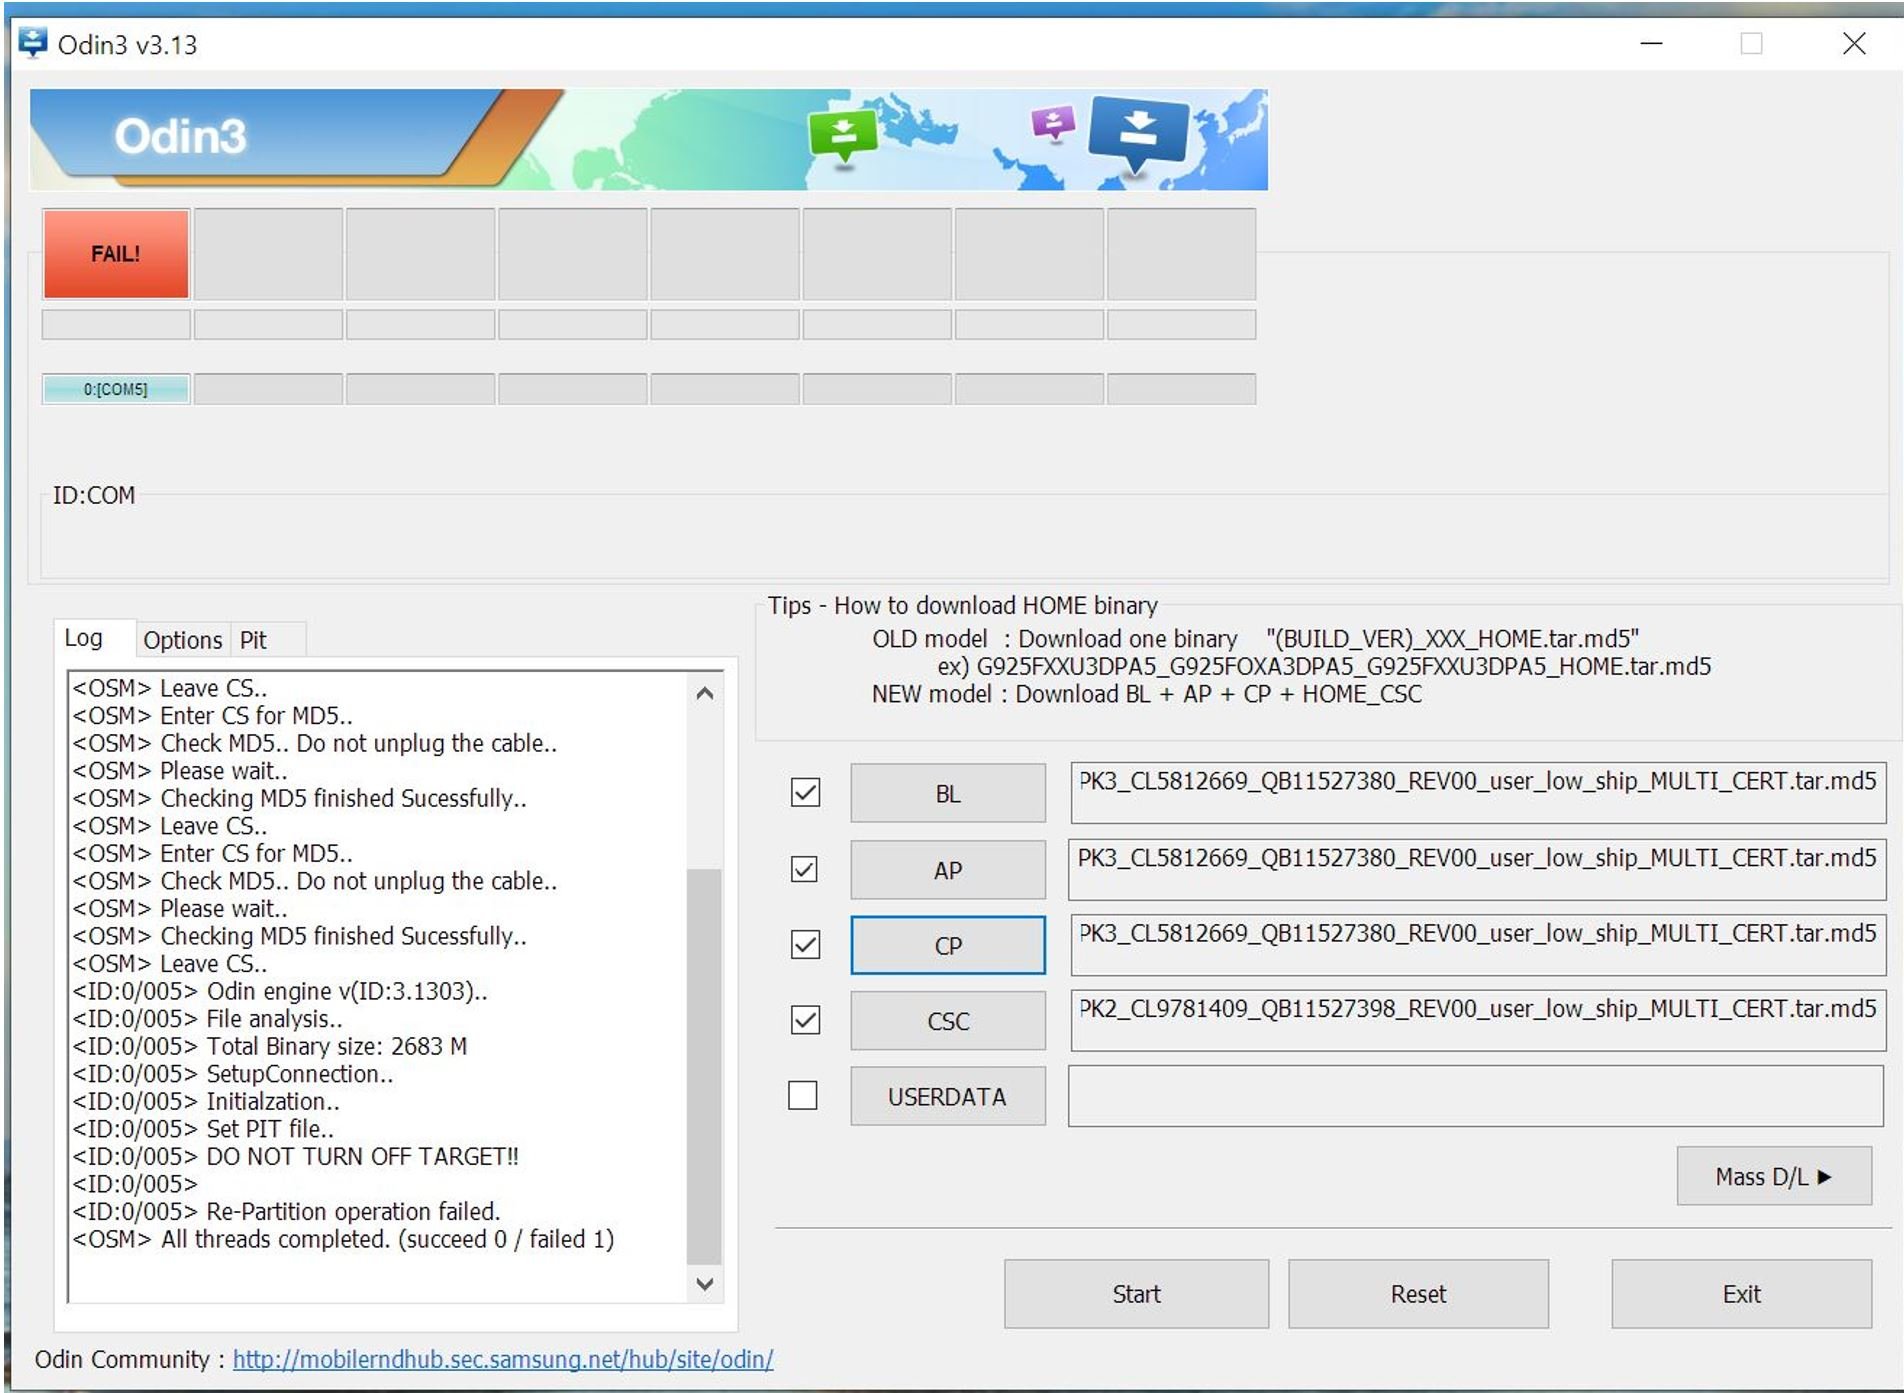
Task: Click 'Tips - How to download HOME binary' heading
Action: (x=963, y=605)
